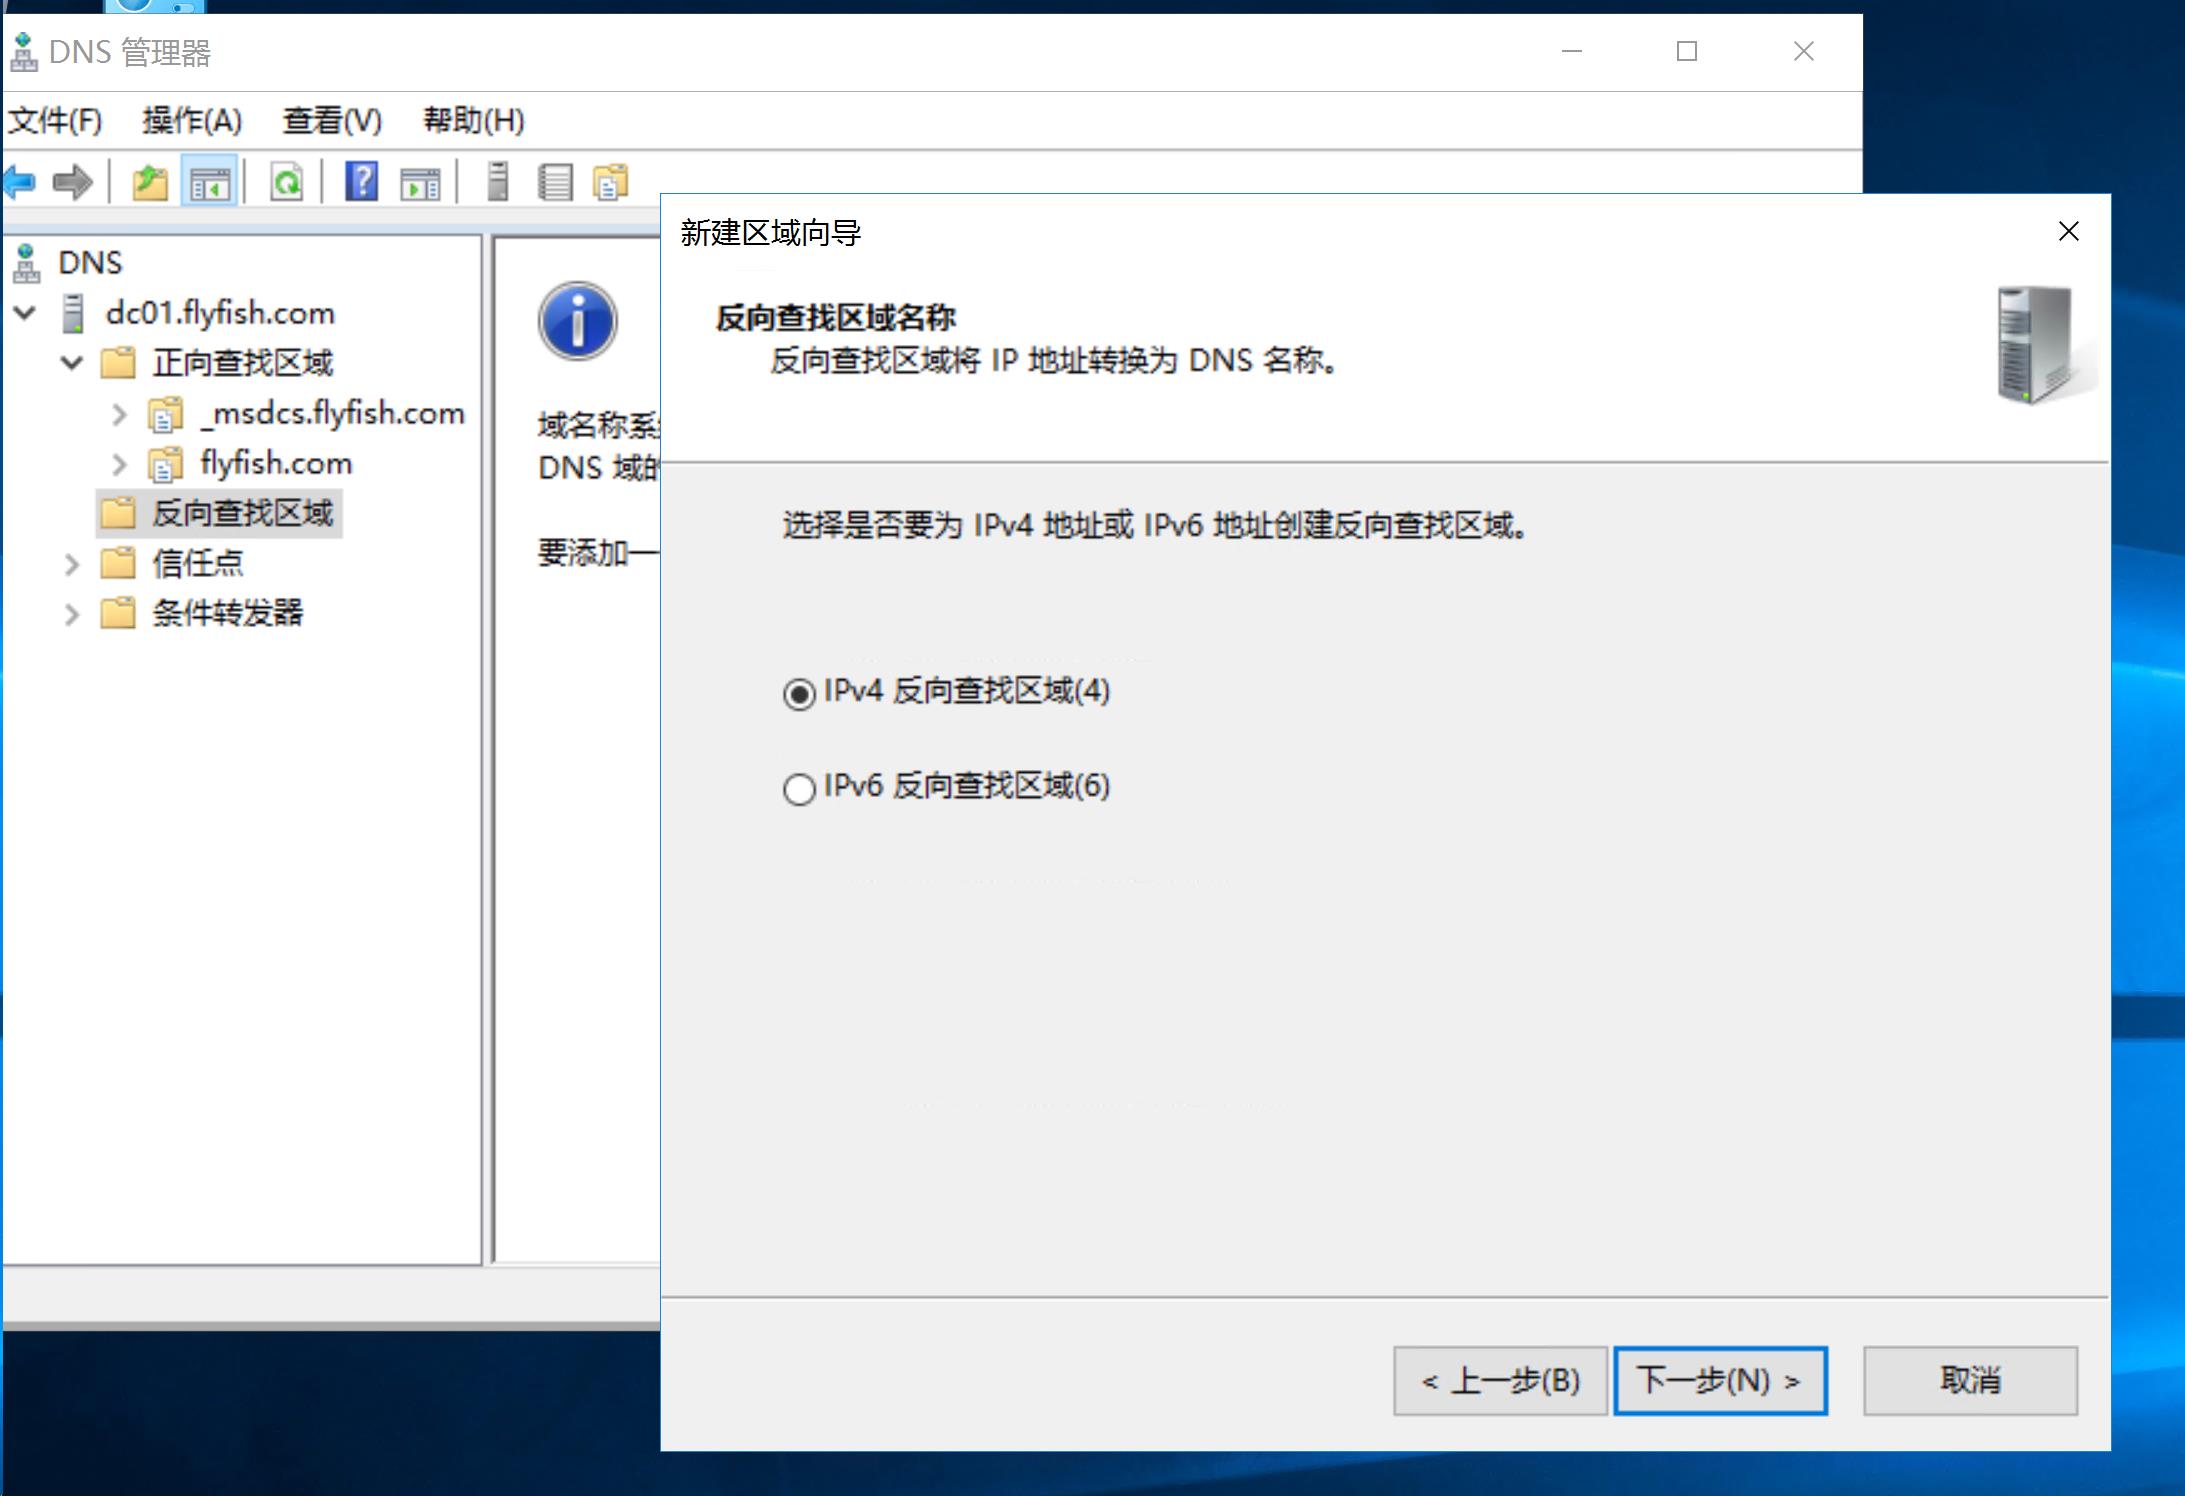This screenshot has height=1496, width=2185.
Task: Maximize the DNS 管理器 window
Action: click(1687, 51)
